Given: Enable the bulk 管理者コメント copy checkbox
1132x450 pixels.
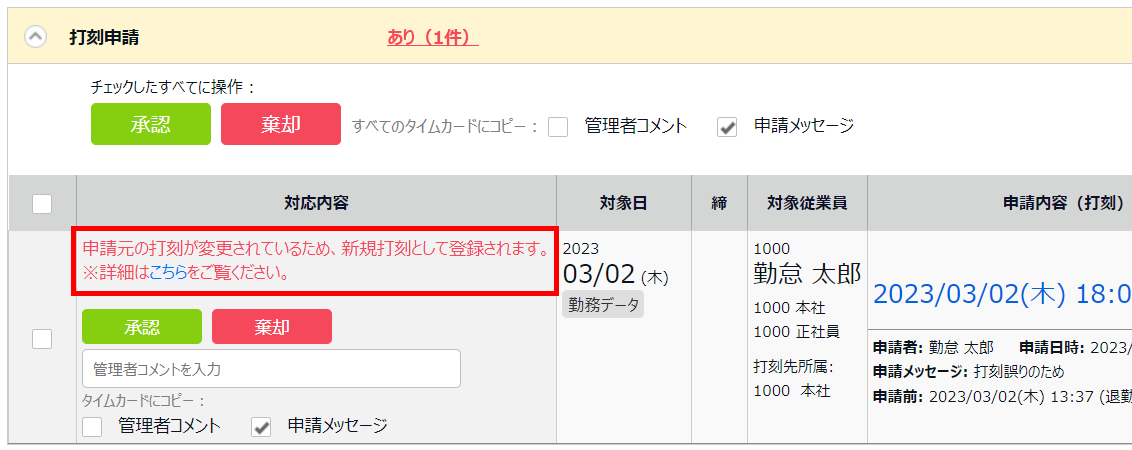Looking at the screenshot, I should (558, 127).
